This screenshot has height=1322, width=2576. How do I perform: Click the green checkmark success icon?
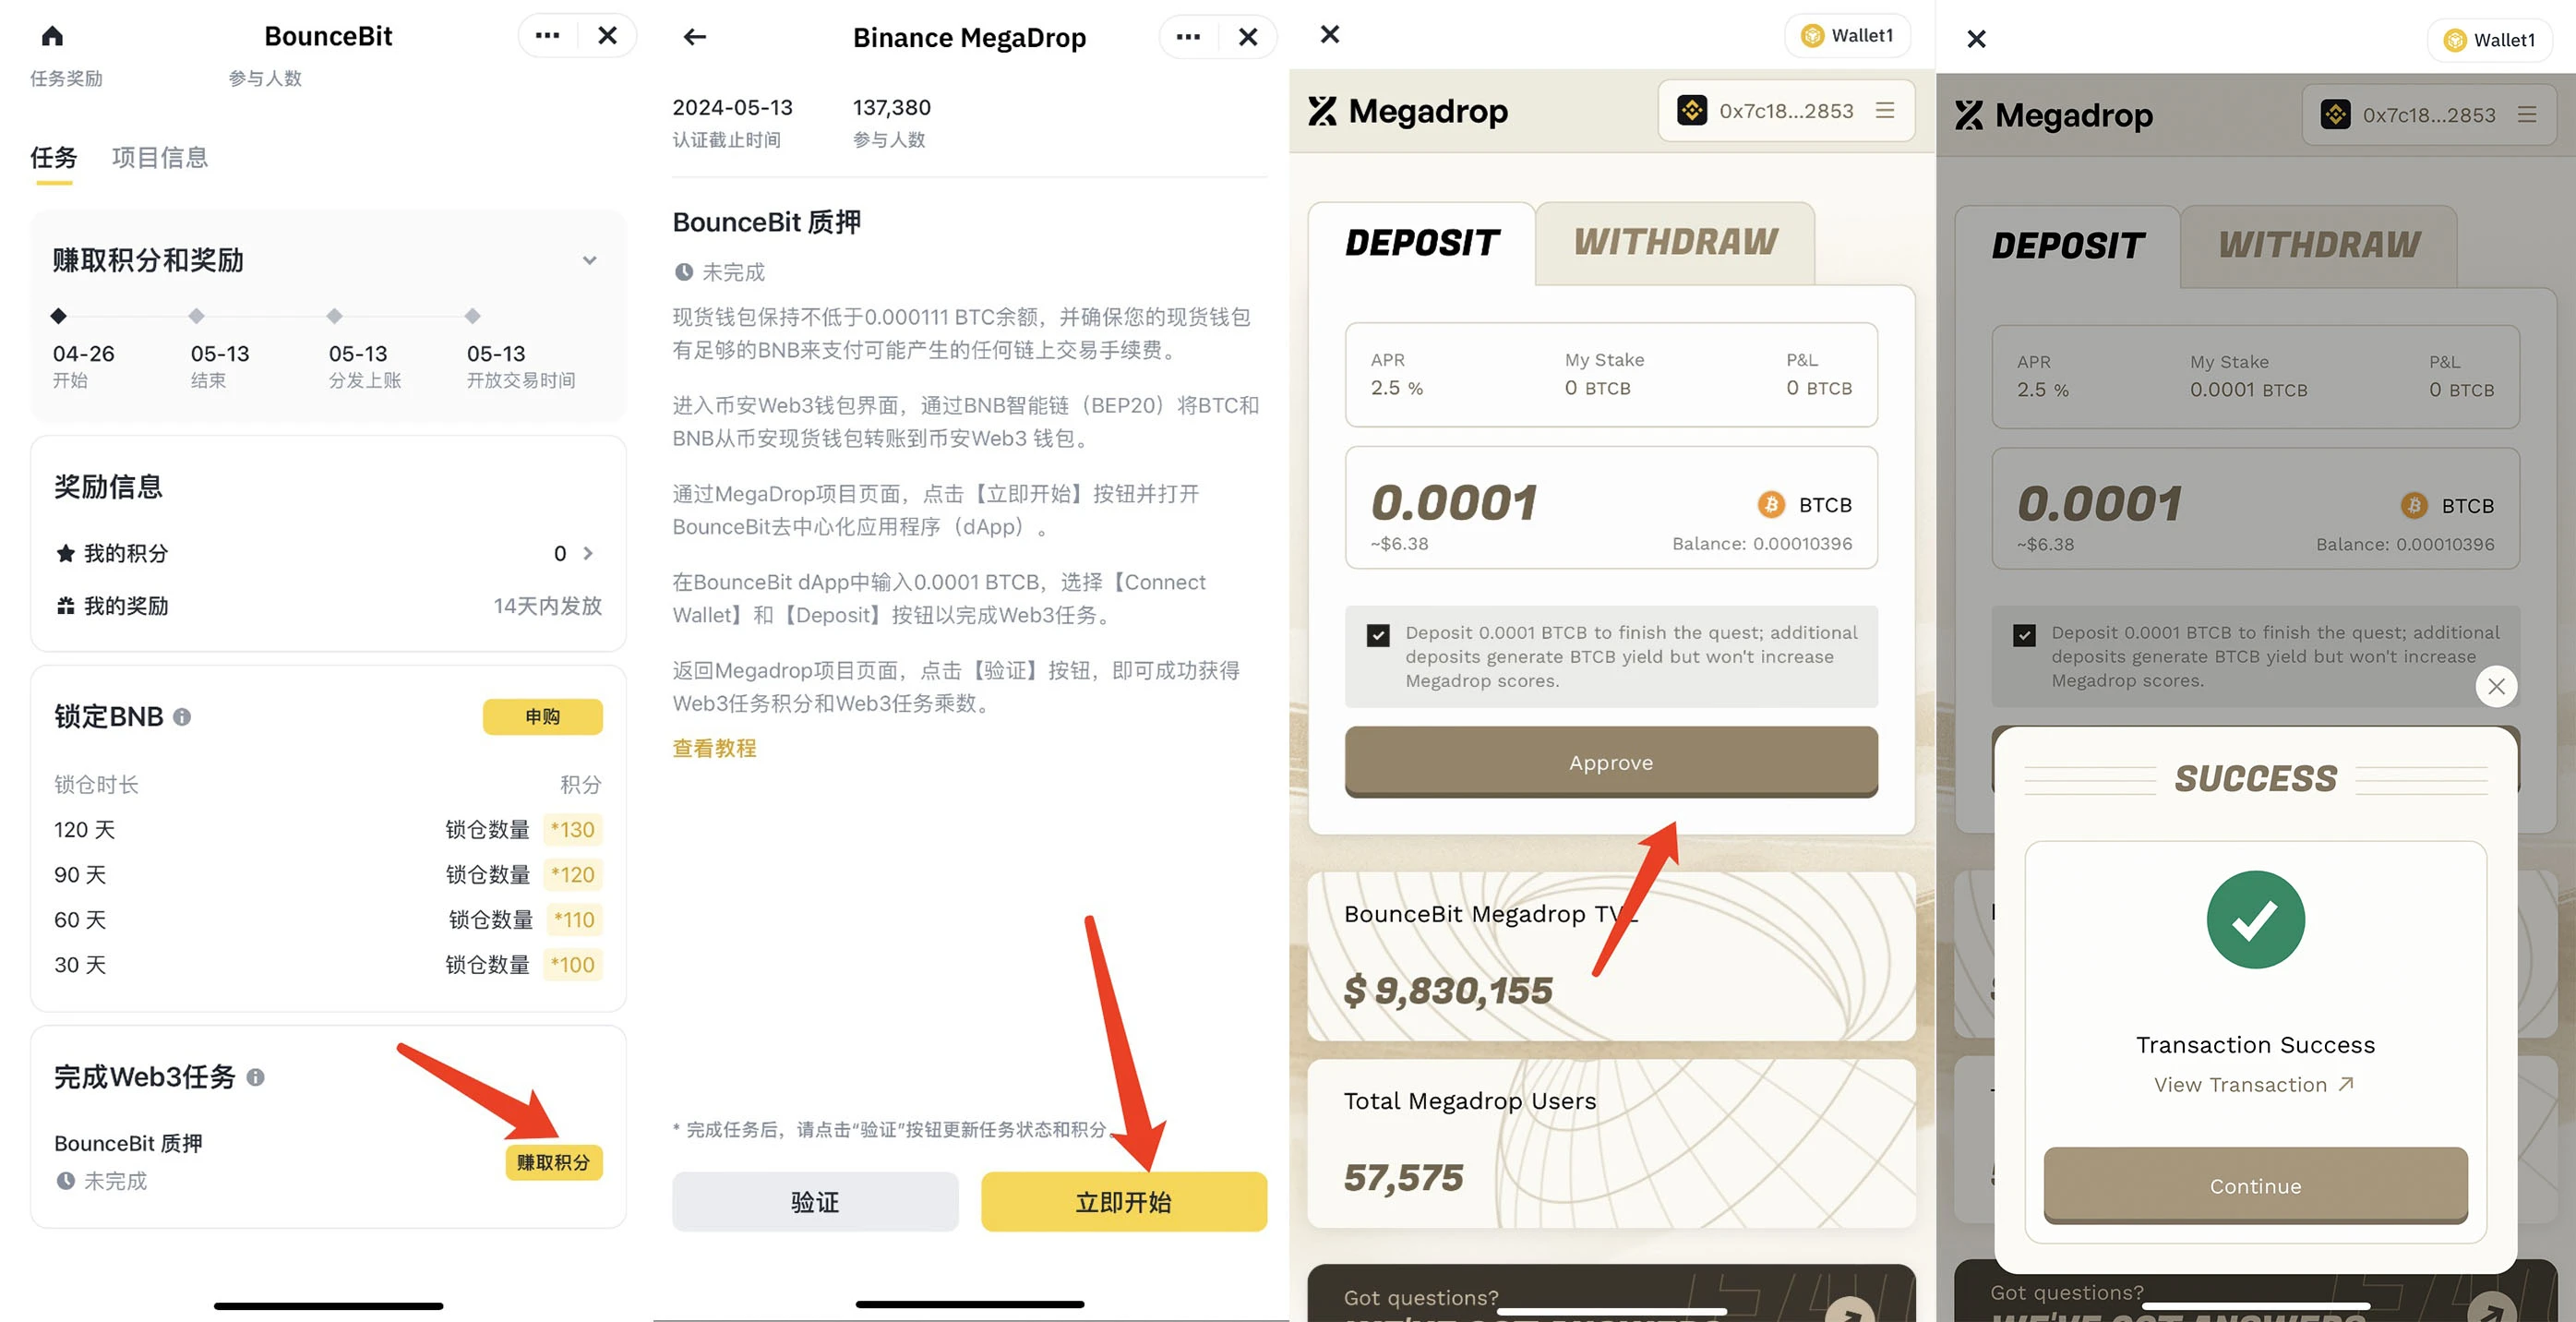tap(2254, 916)
